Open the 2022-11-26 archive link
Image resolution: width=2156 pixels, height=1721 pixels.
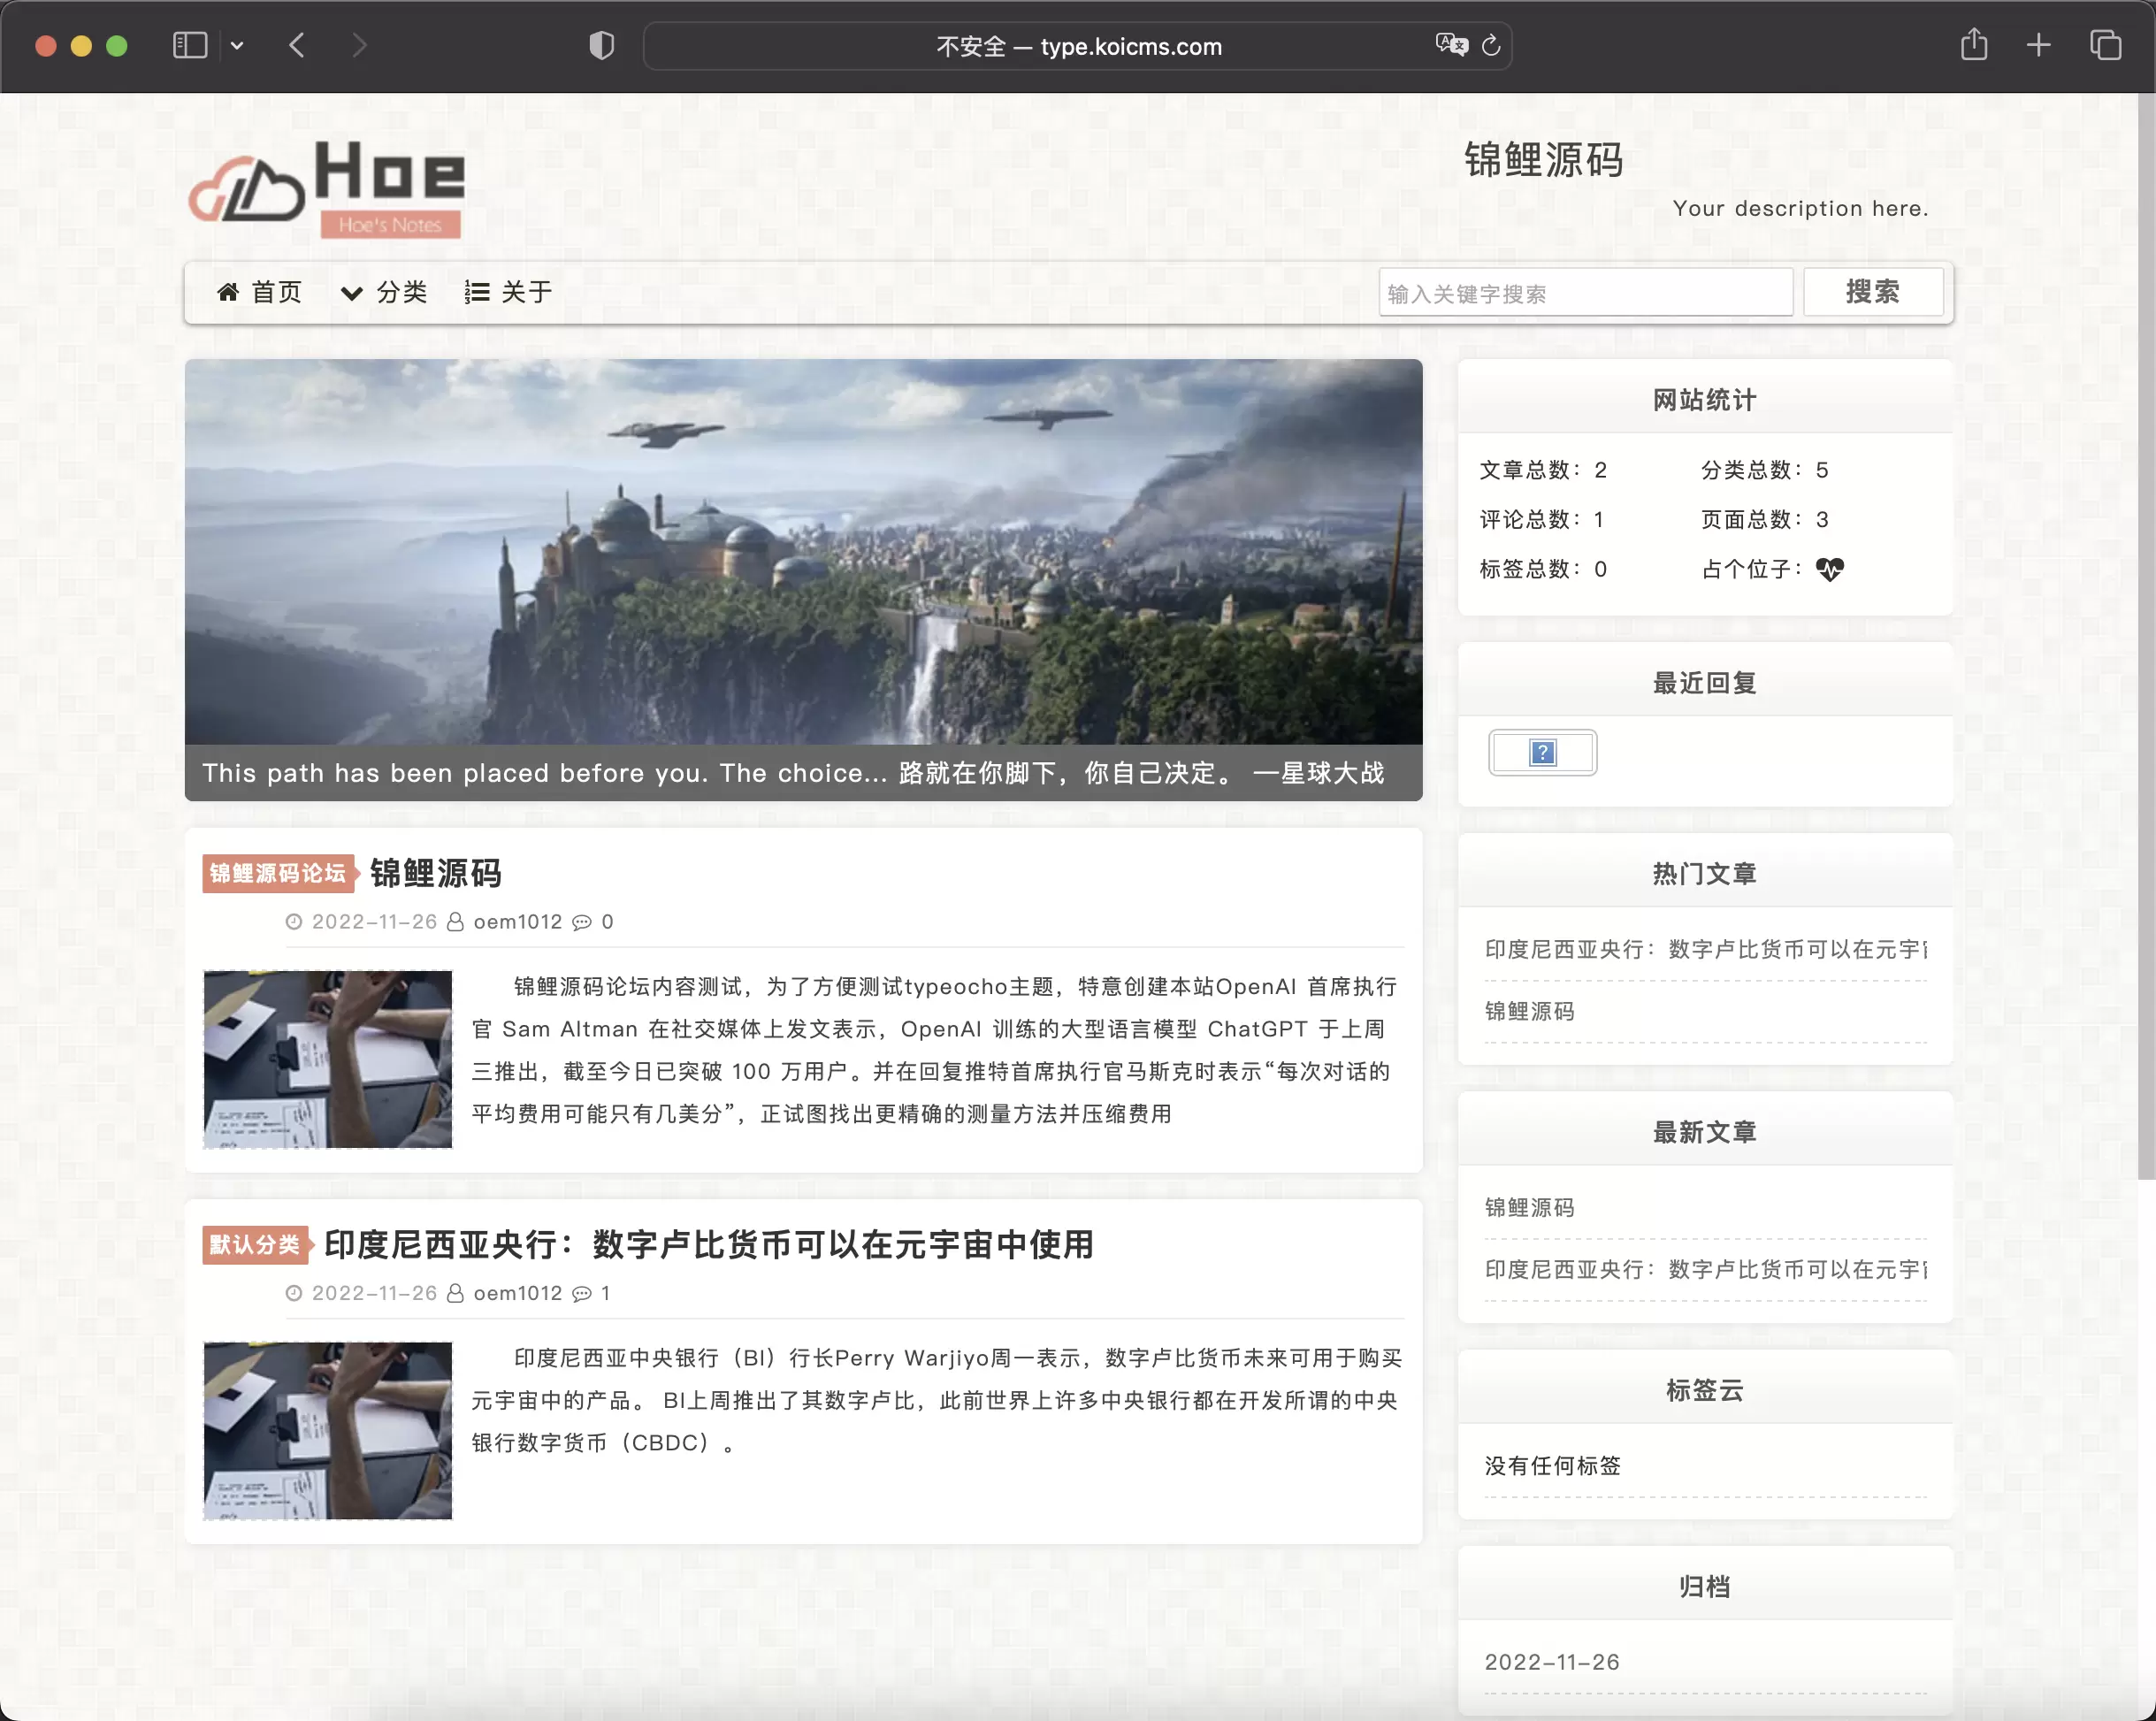tap(1552, 1661)
